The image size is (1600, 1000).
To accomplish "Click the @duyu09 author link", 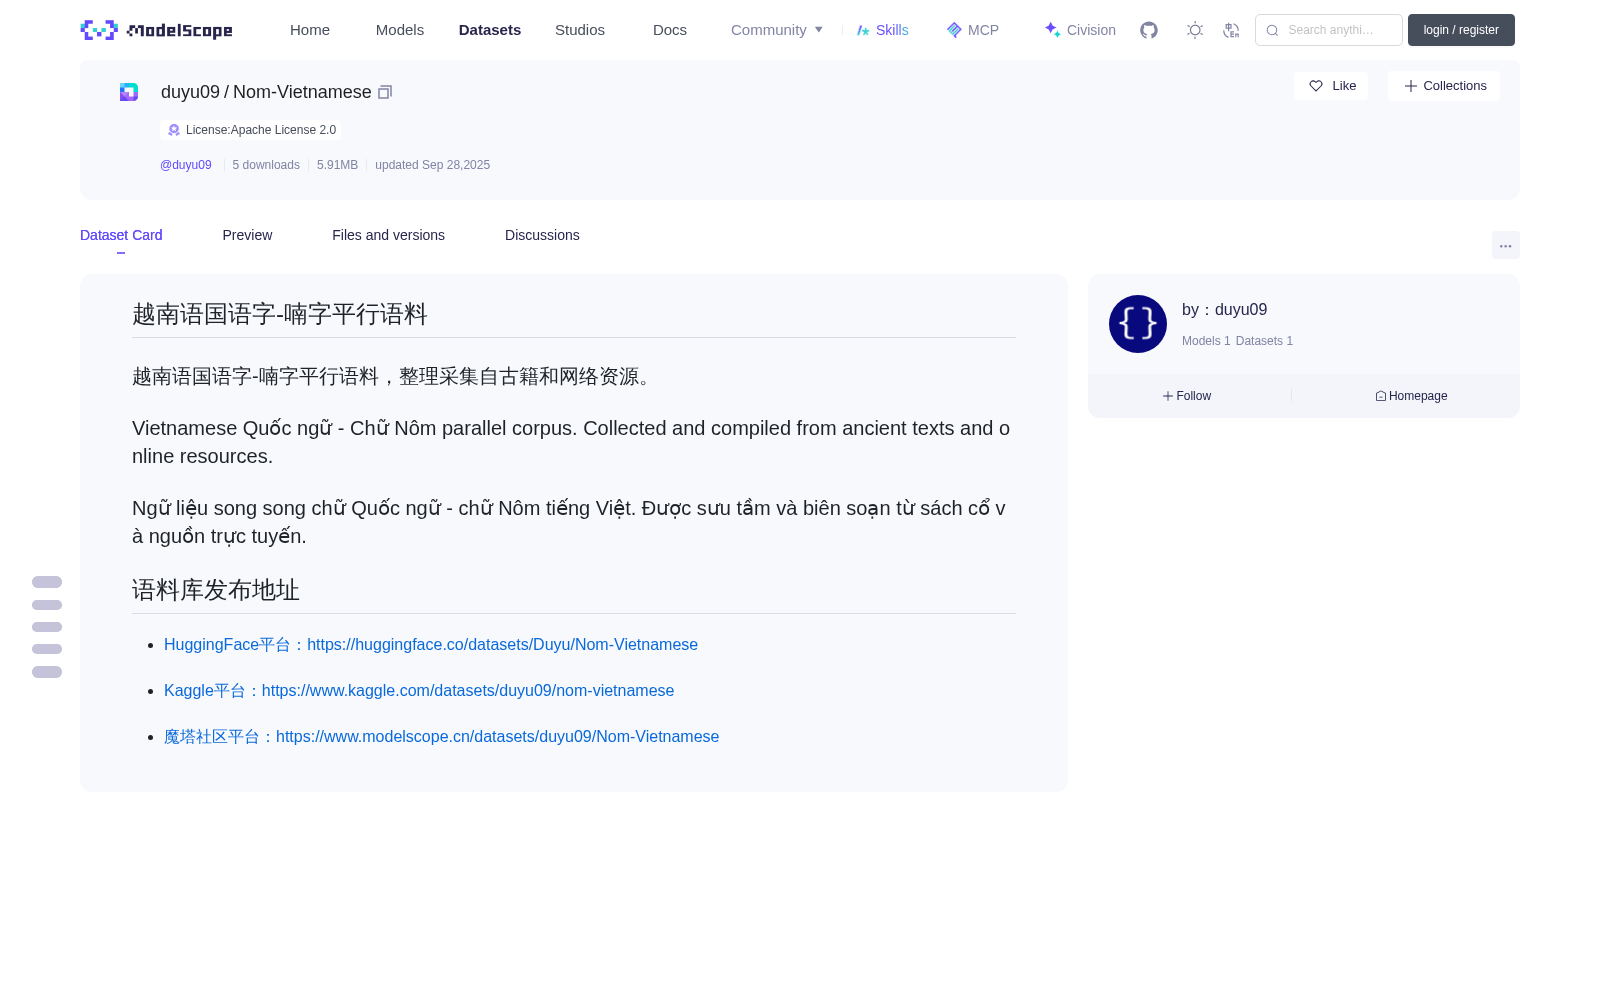I will click(186, 165).
